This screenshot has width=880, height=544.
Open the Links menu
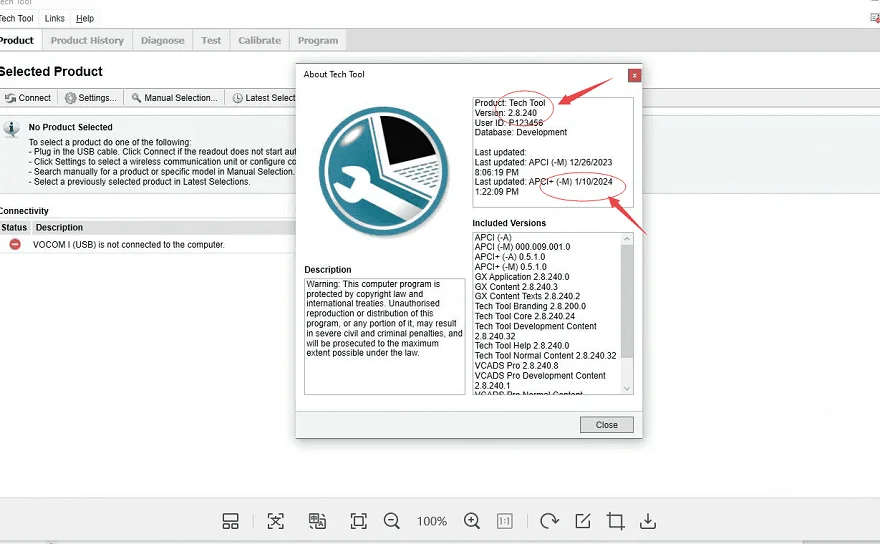click(54, 19)
